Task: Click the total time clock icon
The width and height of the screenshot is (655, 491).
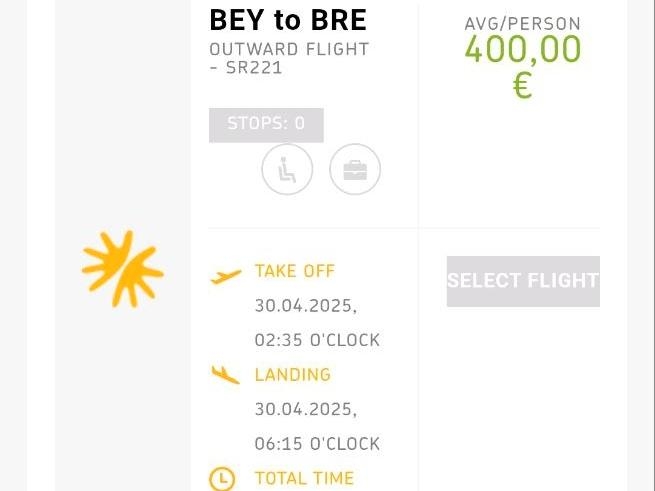Action: coord(222,478)
